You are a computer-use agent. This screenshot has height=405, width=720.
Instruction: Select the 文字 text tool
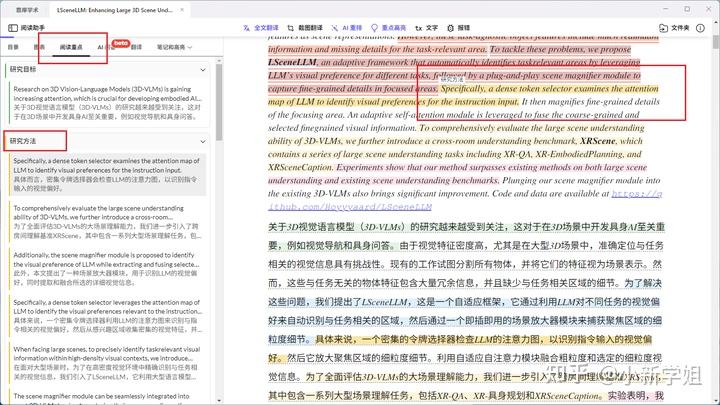coord(427,28)
